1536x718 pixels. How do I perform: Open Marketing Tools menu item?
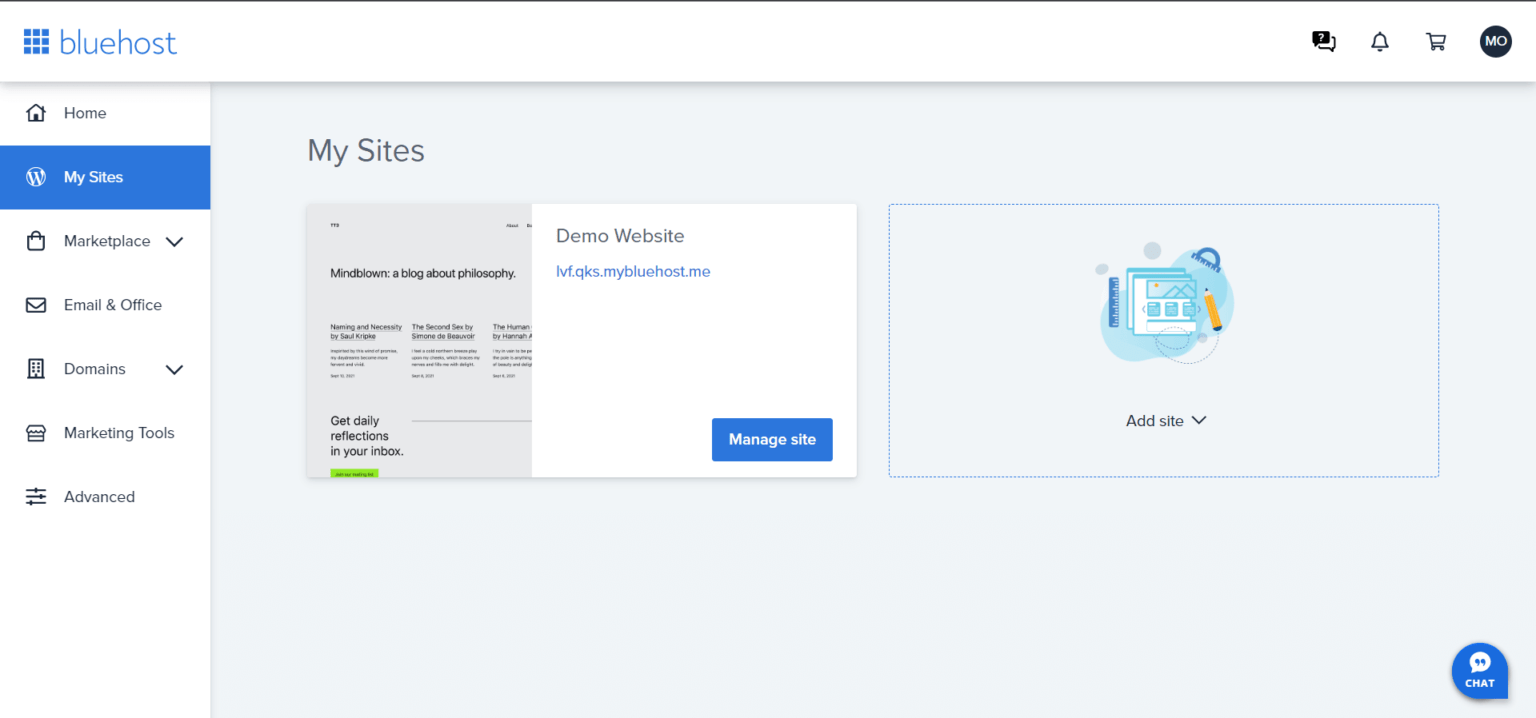119,433
